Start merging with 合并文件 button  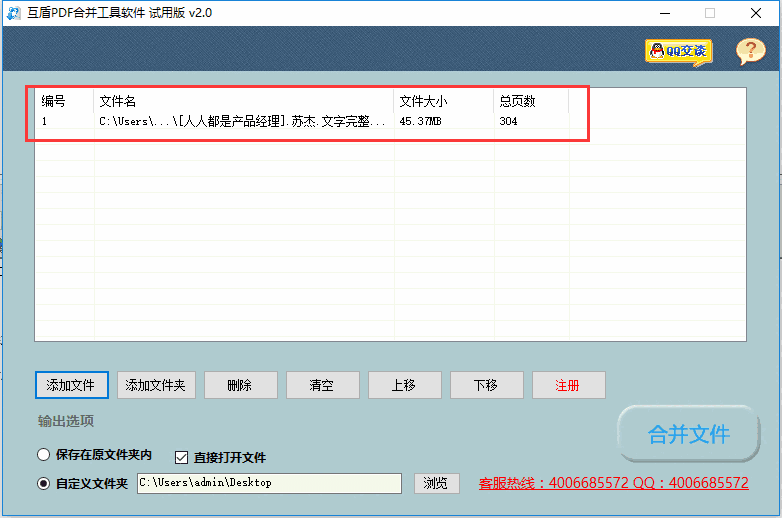click(x=689, y=434)
